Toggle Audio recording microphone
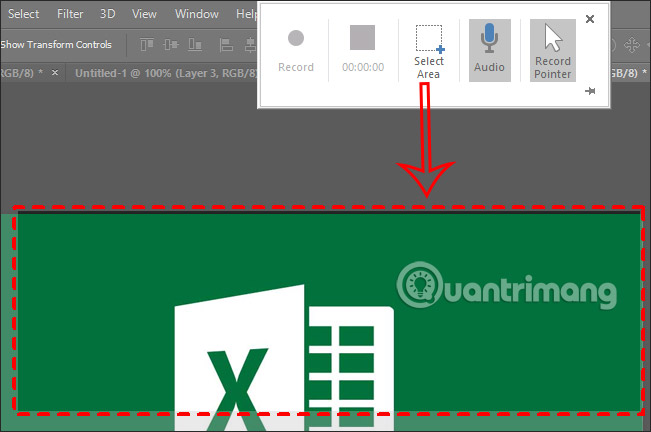Viewport: 651px width, 432px height. 489,50
